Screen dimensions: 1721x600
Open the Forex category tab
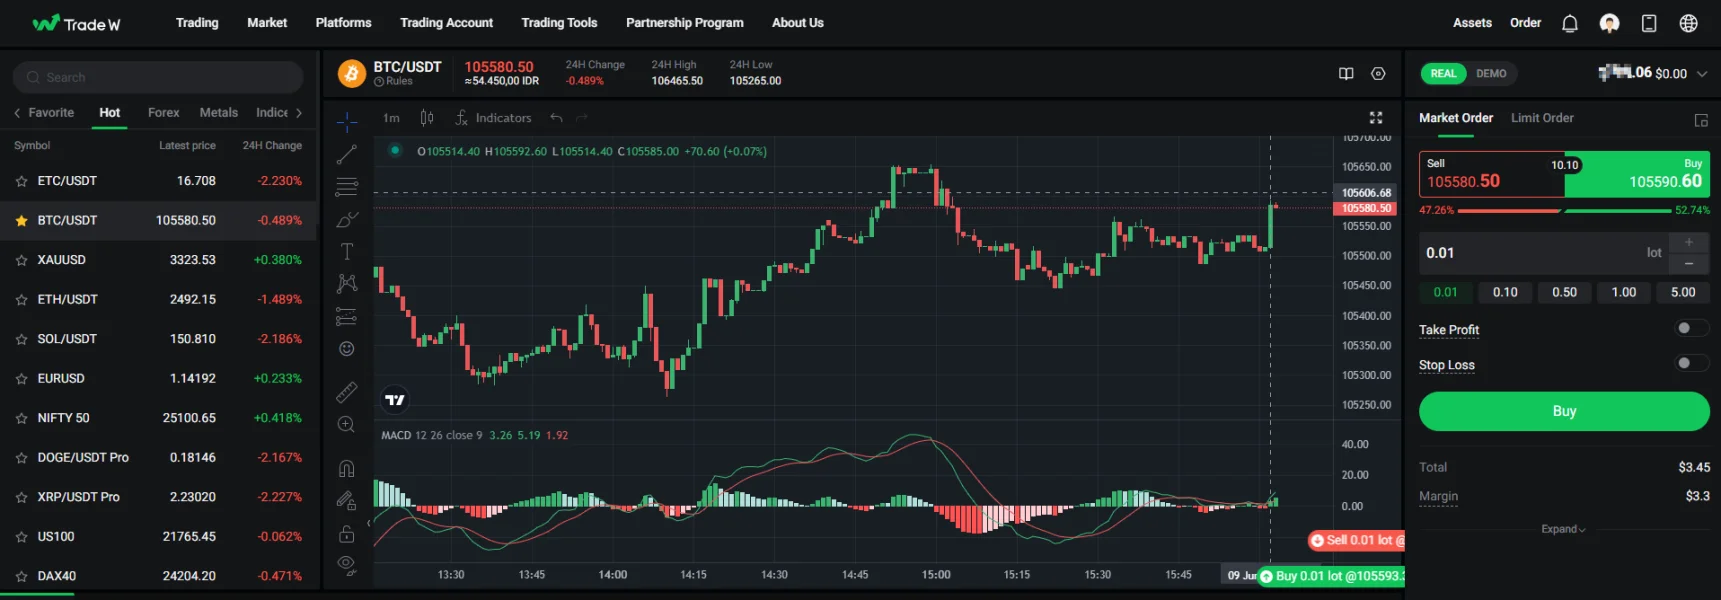(x=163, y=113)
